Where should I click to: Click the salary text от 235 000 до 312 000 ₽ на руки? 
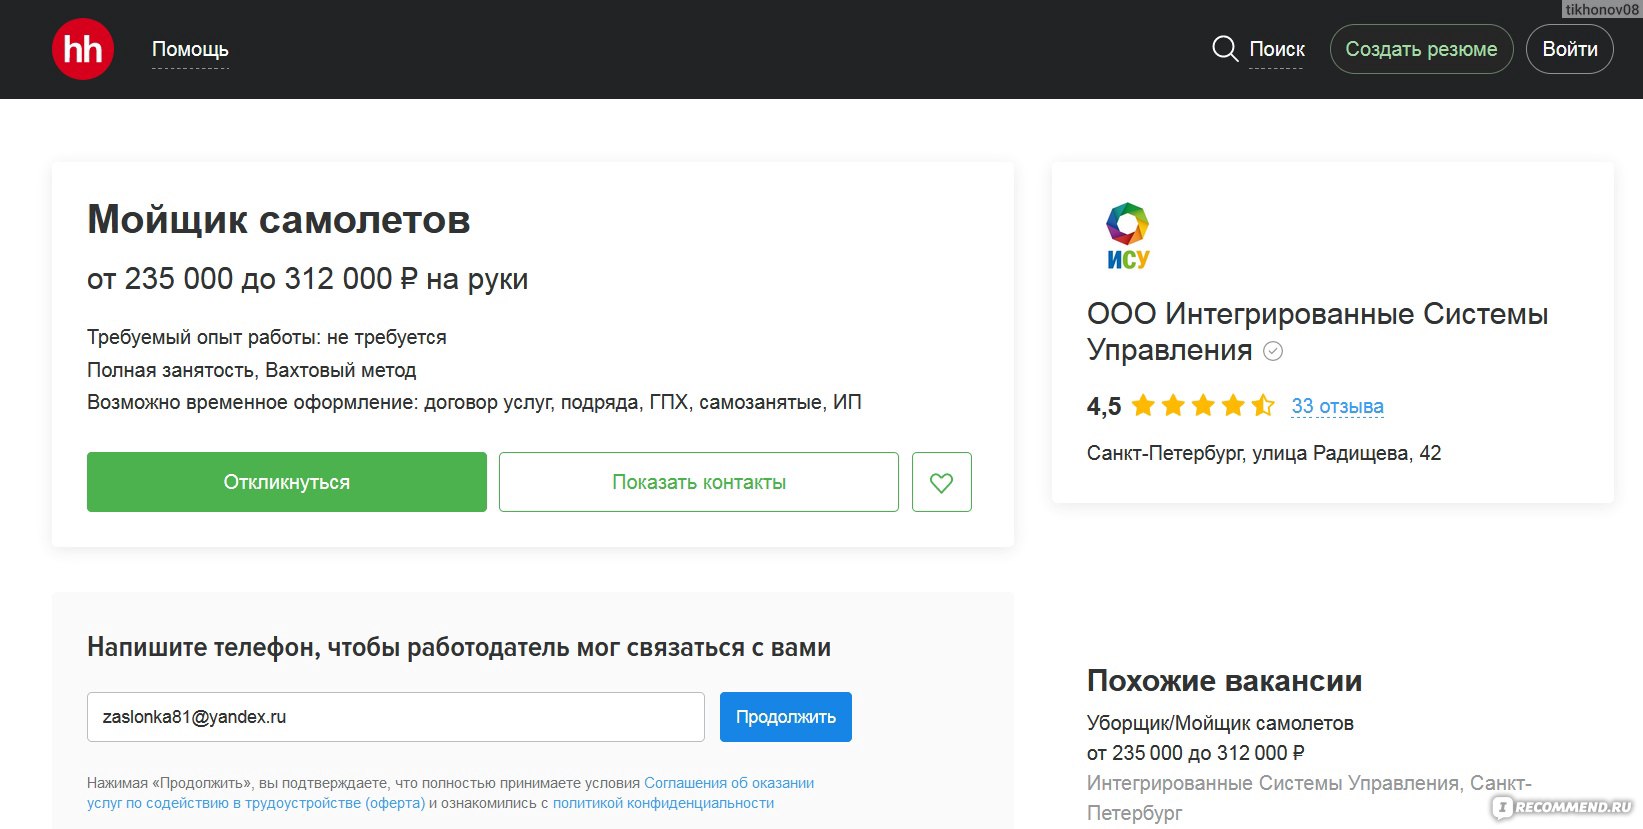pyautogui.click(x=307, y=279)
